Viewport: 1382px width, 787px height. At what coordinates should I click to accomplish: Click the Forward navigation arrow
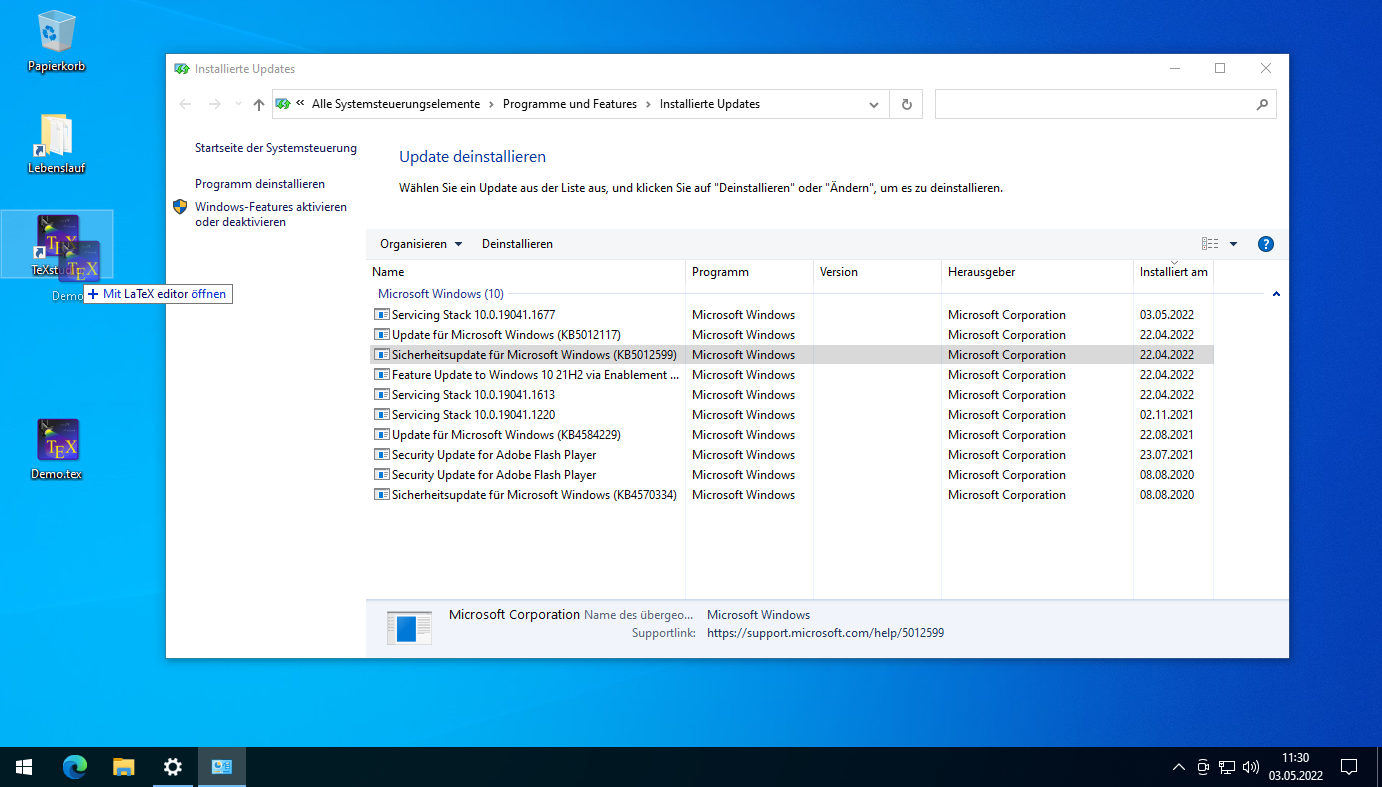pyautogui.click(x=214, y=104)
